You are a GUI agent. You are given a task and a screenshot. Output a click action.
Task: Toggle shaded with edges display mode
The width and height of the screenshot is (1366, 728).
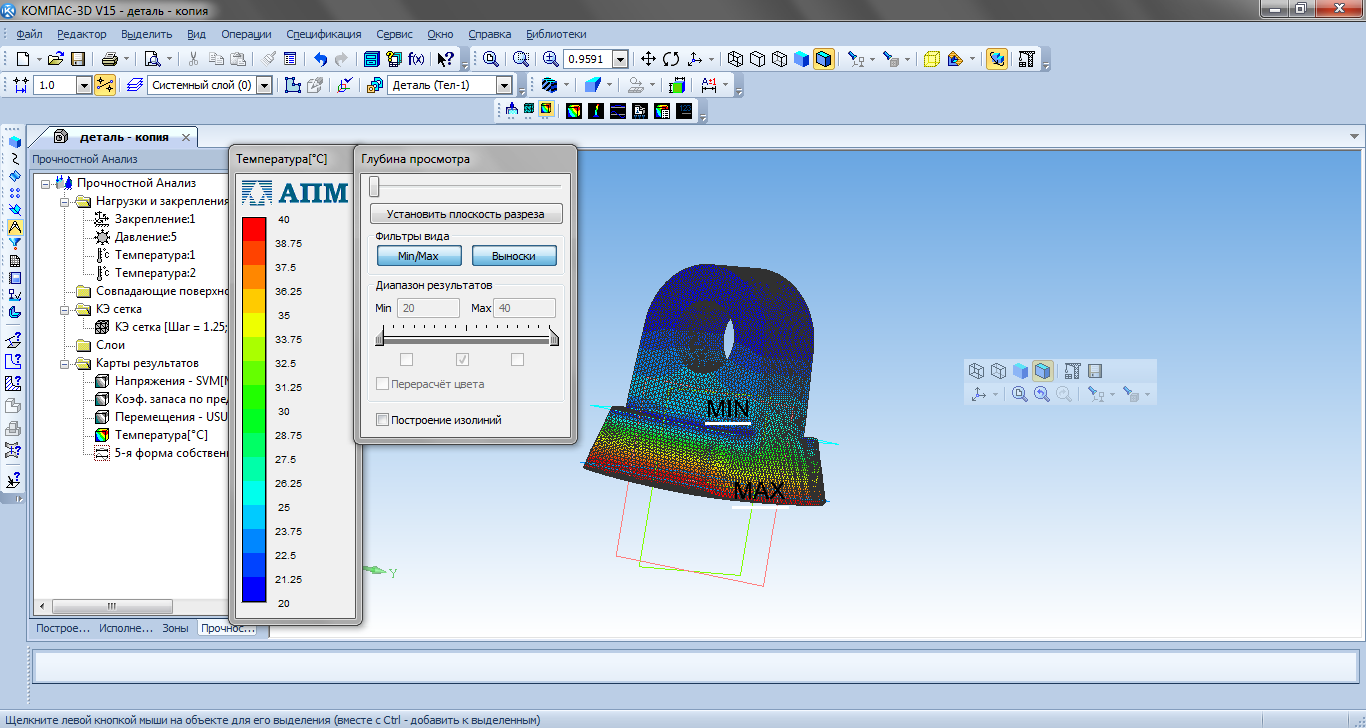point(823,59)
